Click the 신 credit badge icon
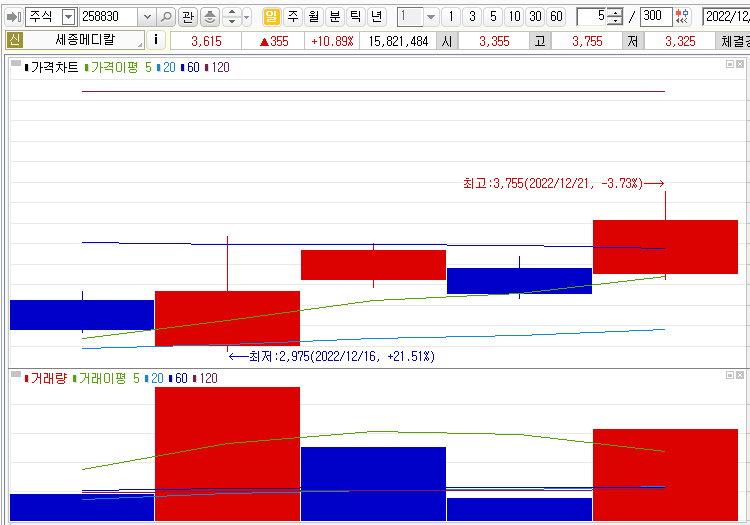 tap(14, 40)
